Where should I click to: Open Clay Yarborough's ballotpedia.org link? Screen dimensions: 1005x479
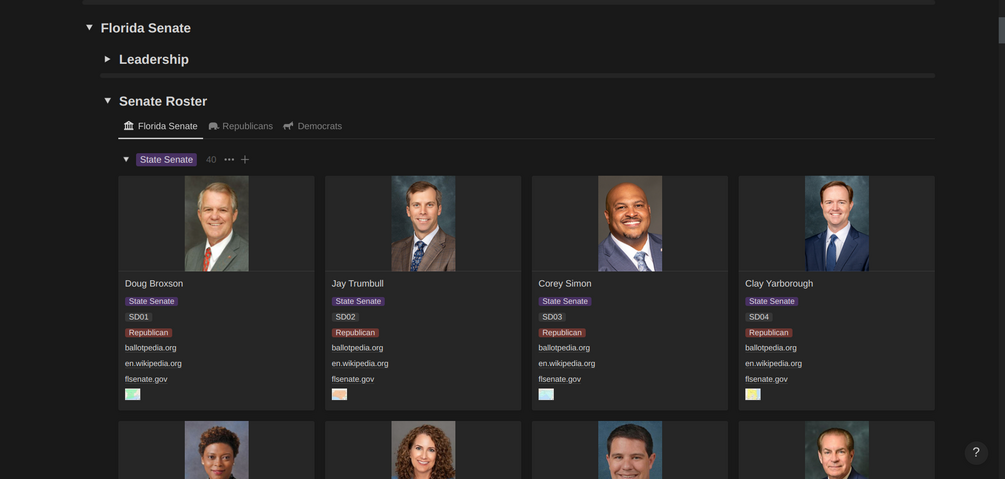click(770, 348)
